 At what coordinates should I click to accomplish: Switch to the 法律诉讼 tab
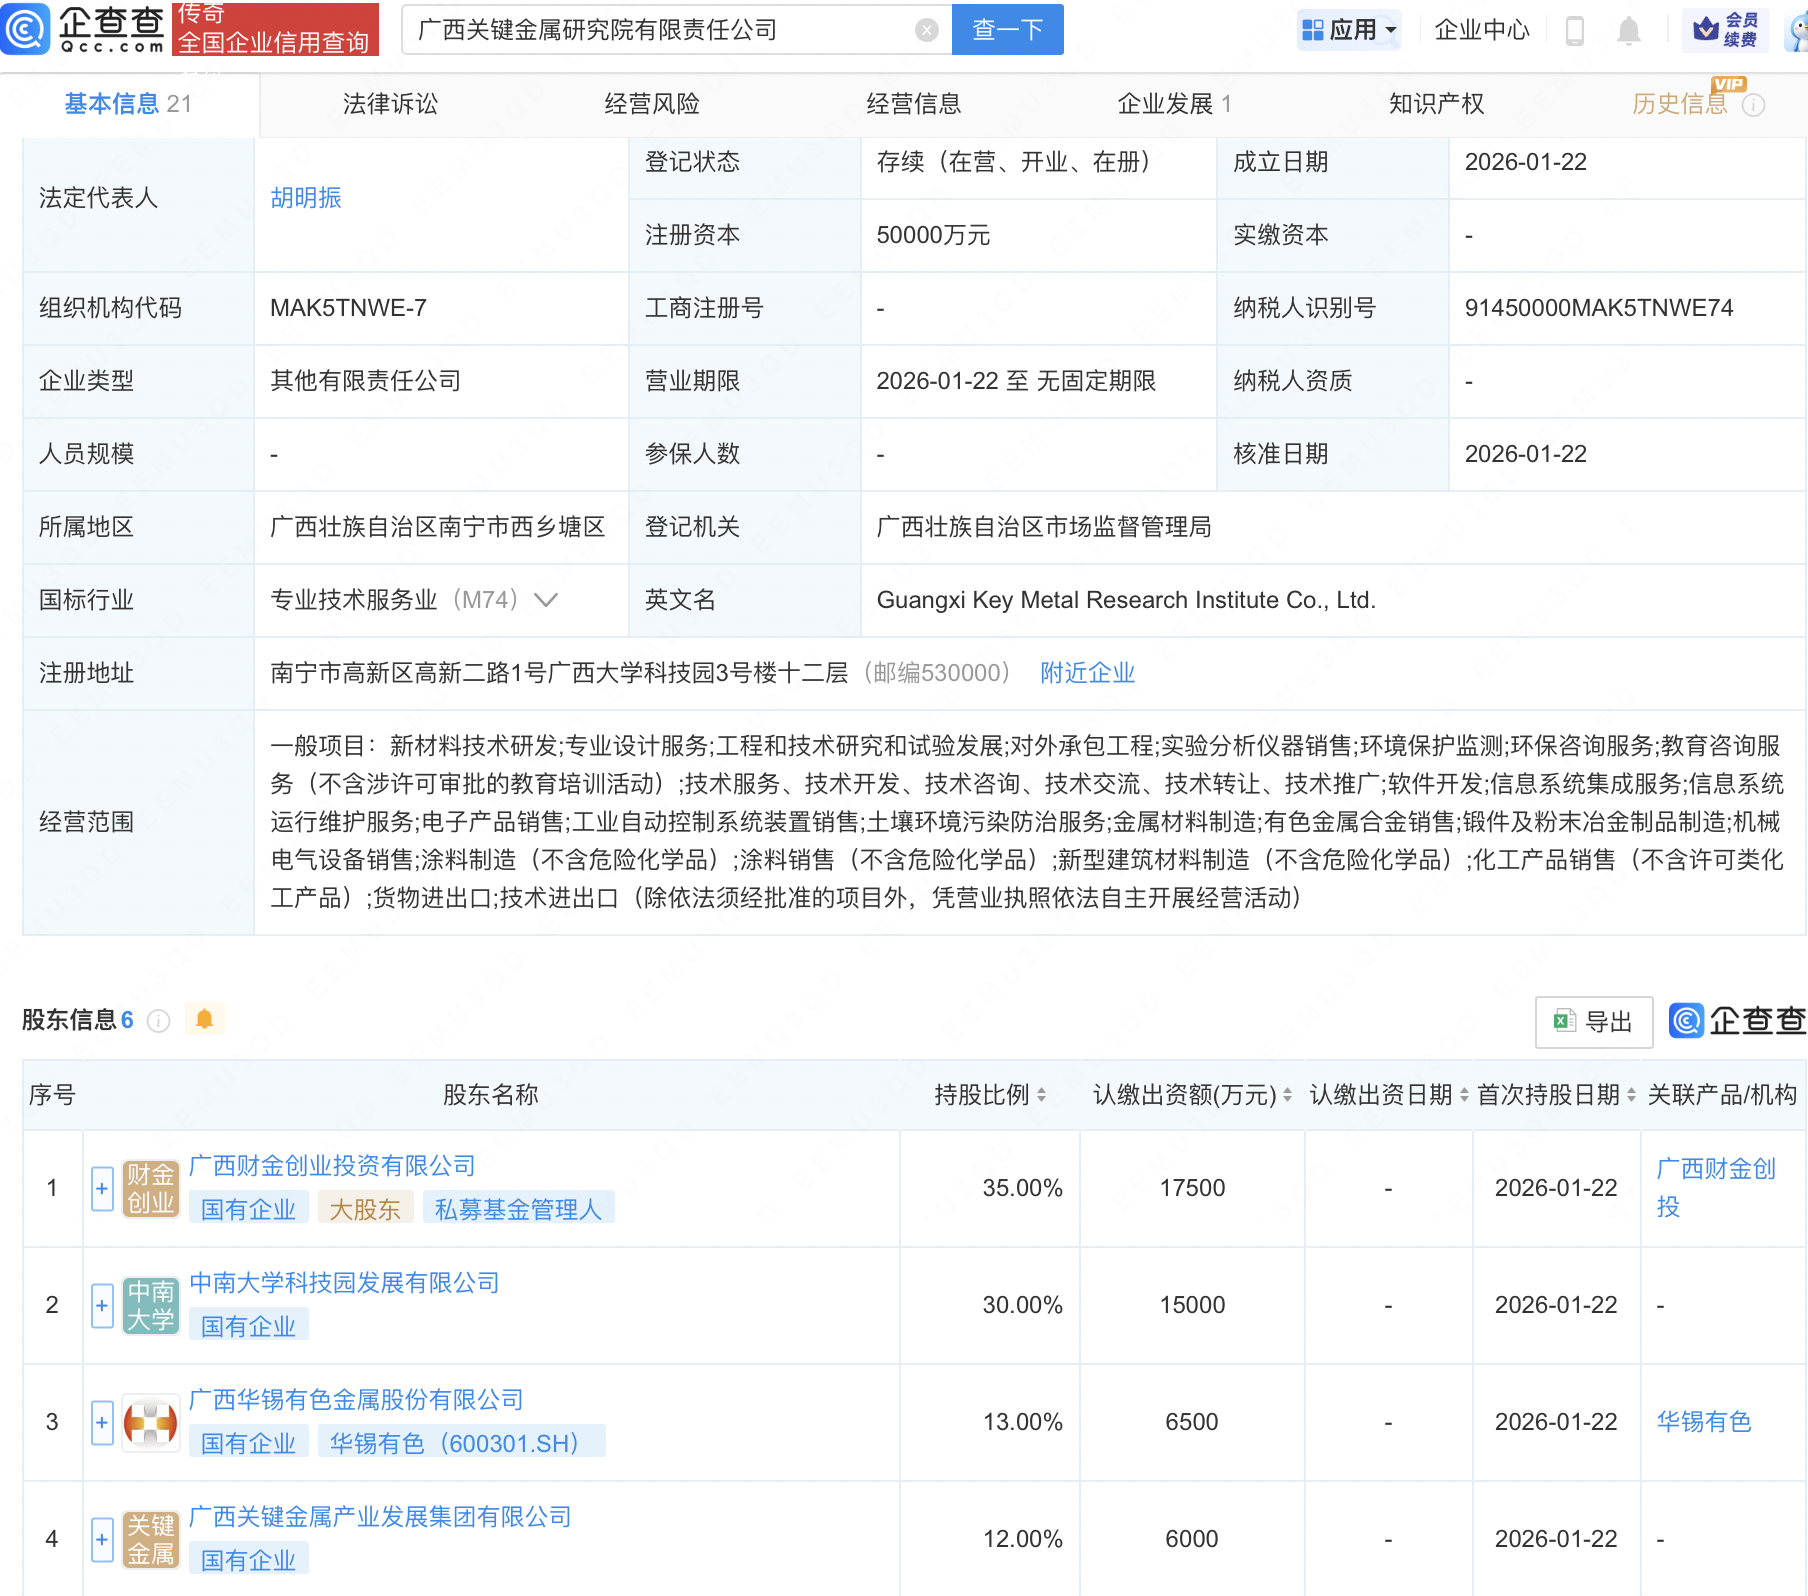point(388,103)
